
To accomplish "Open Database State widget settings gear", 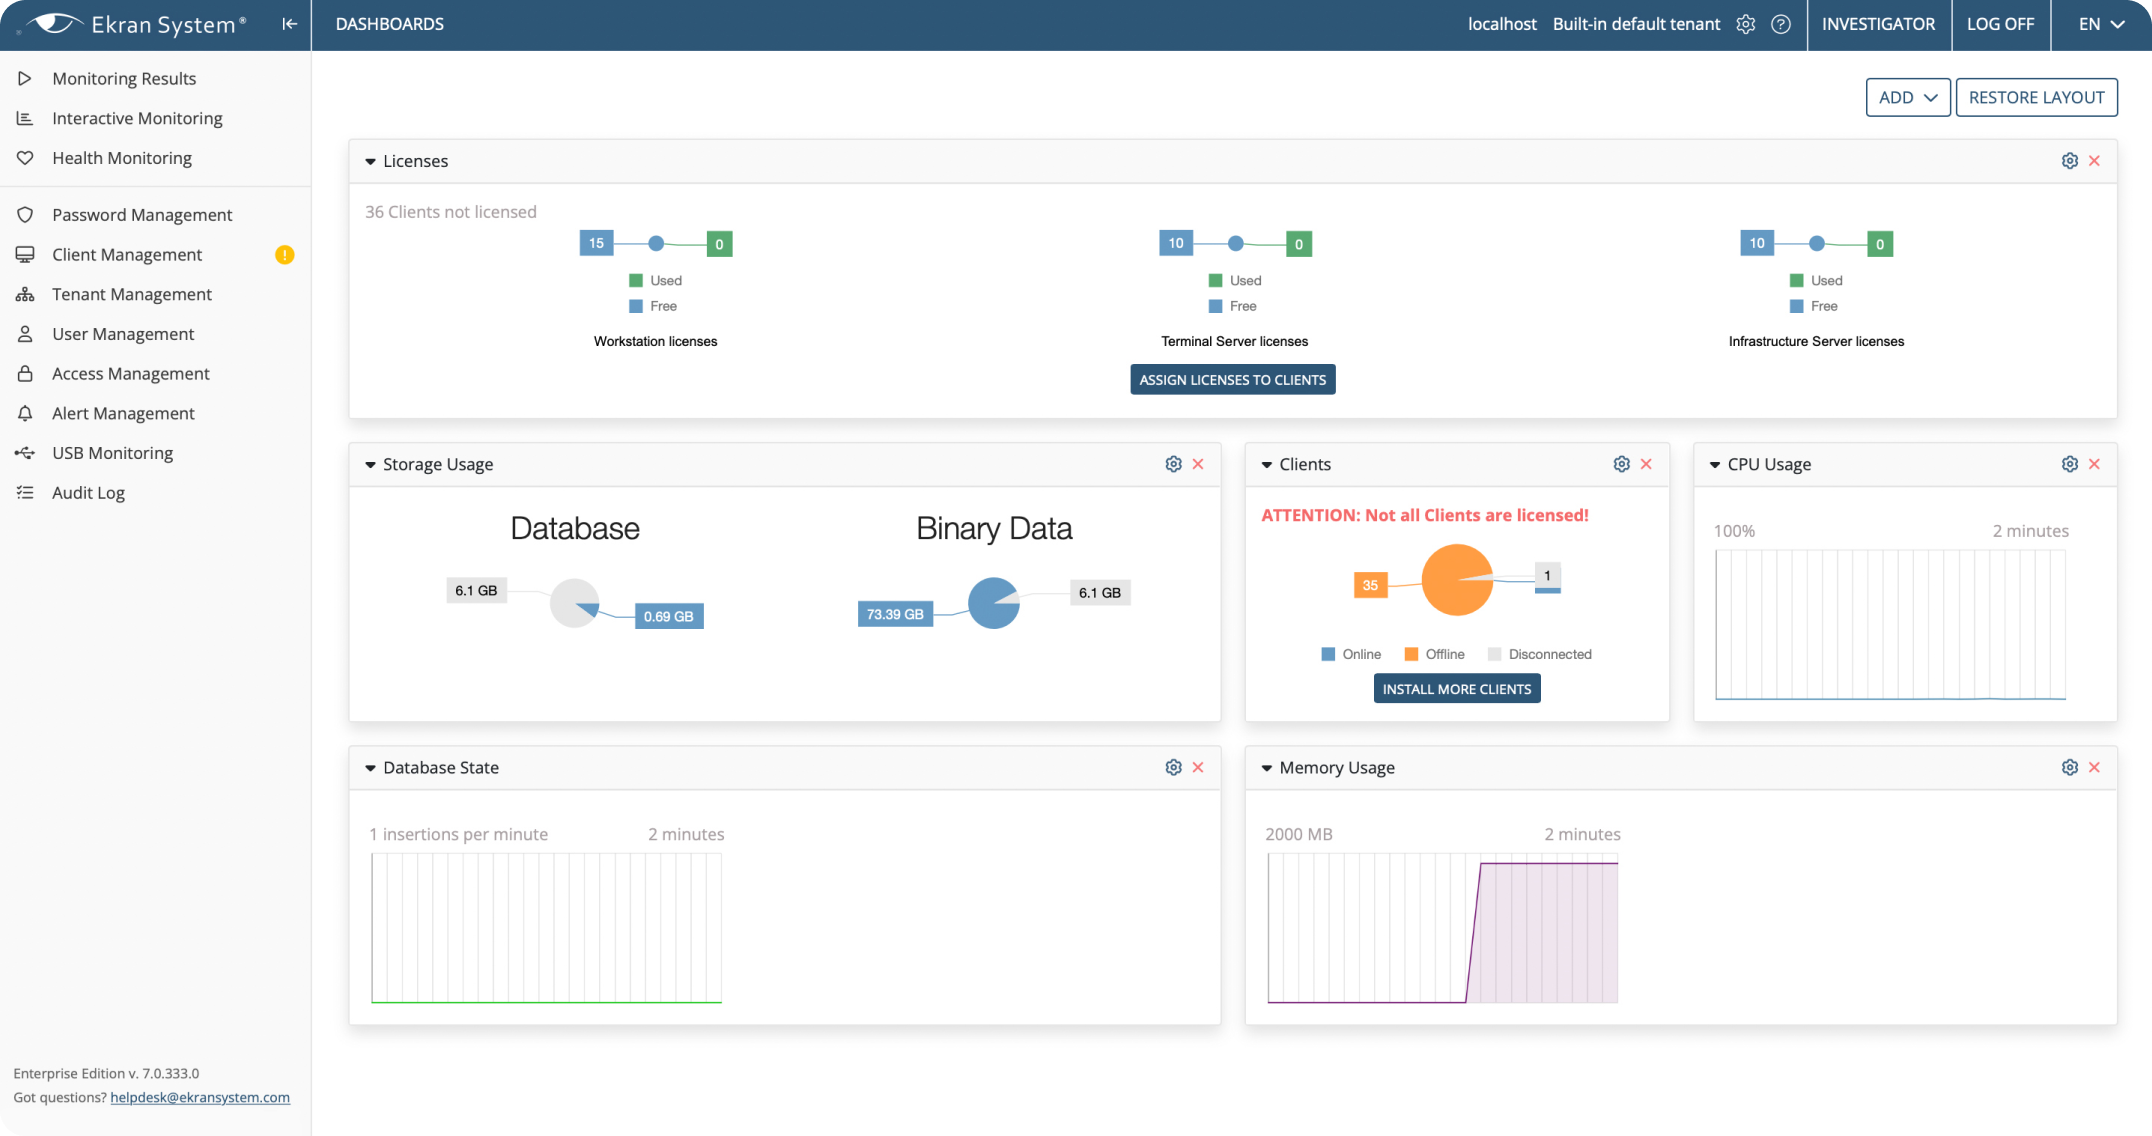I will 1174,767.
